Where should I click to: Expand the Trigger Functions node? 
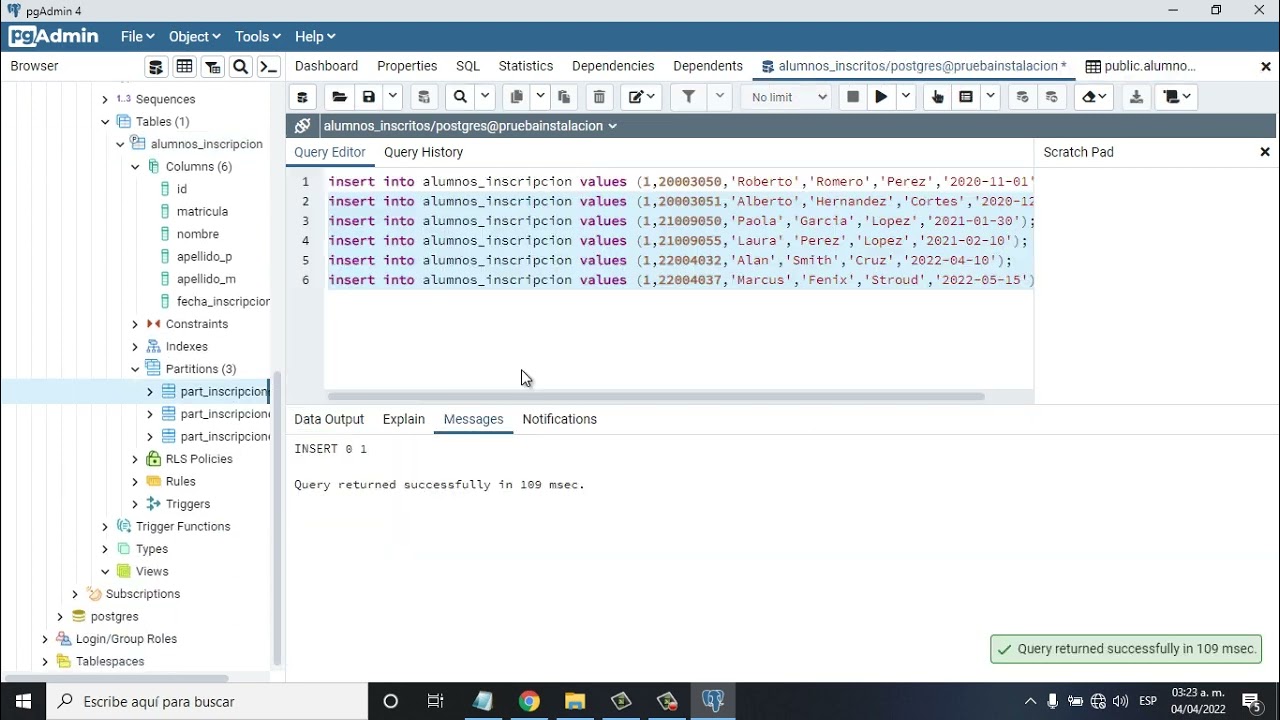point(105,527)
